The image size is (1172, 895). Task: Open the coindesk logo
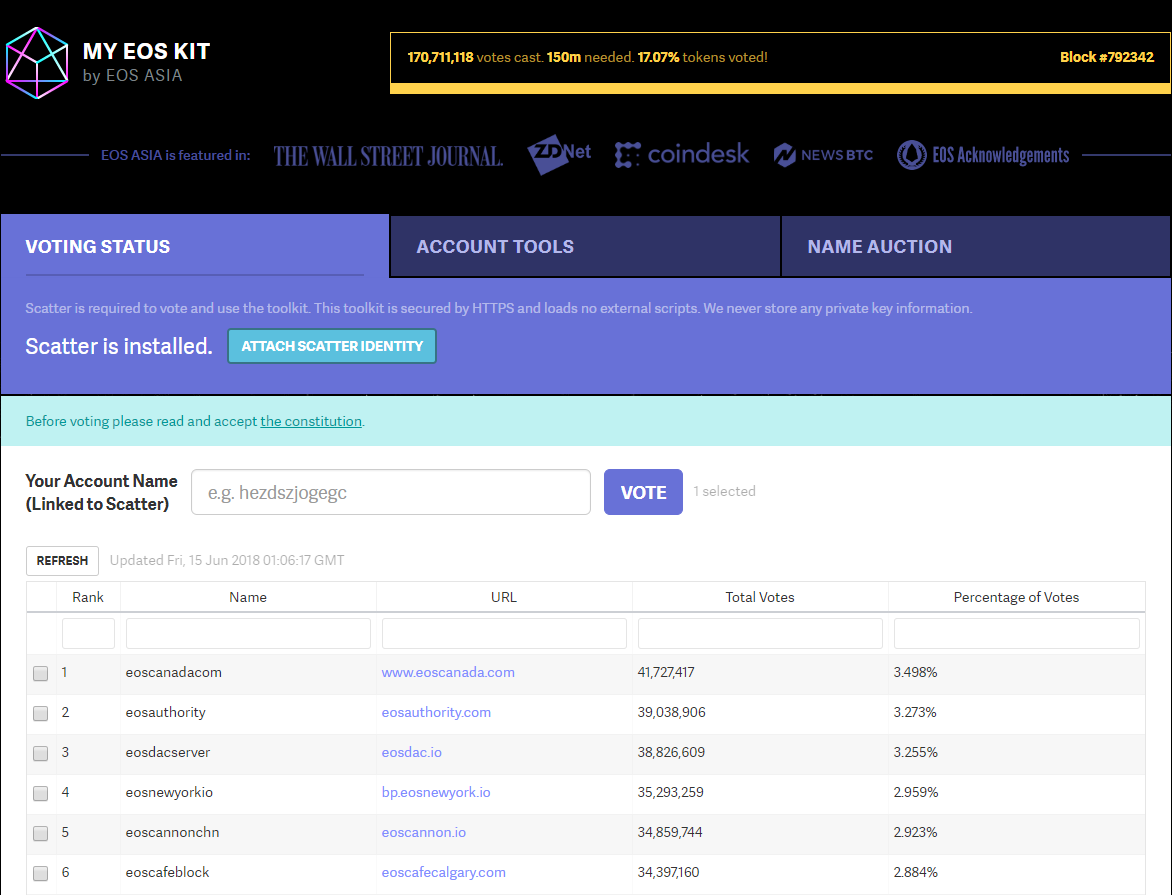682,155
